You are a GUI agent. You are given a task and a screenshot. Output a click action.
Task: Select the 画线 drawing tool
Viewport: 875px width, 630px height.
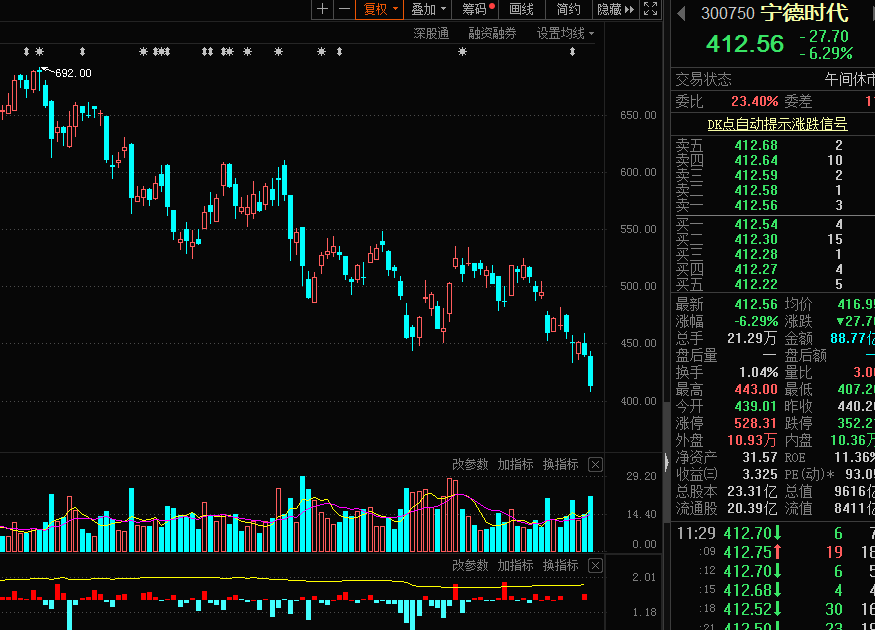click(x=521, y=9)
